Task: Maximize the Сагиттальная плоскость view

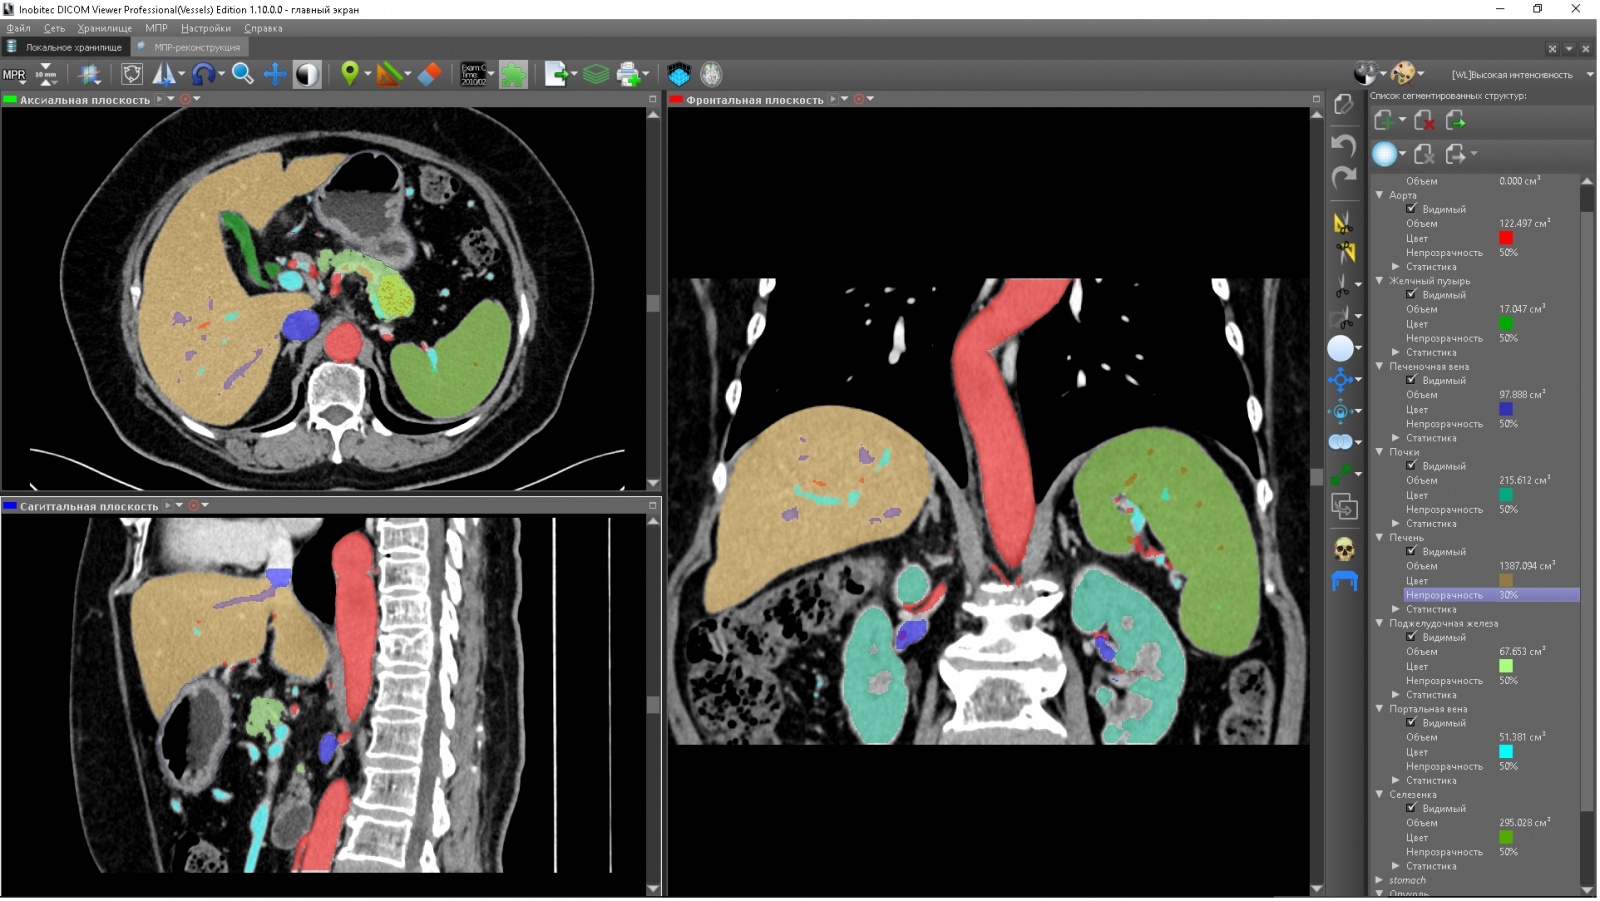Action: tap(652, 505)
